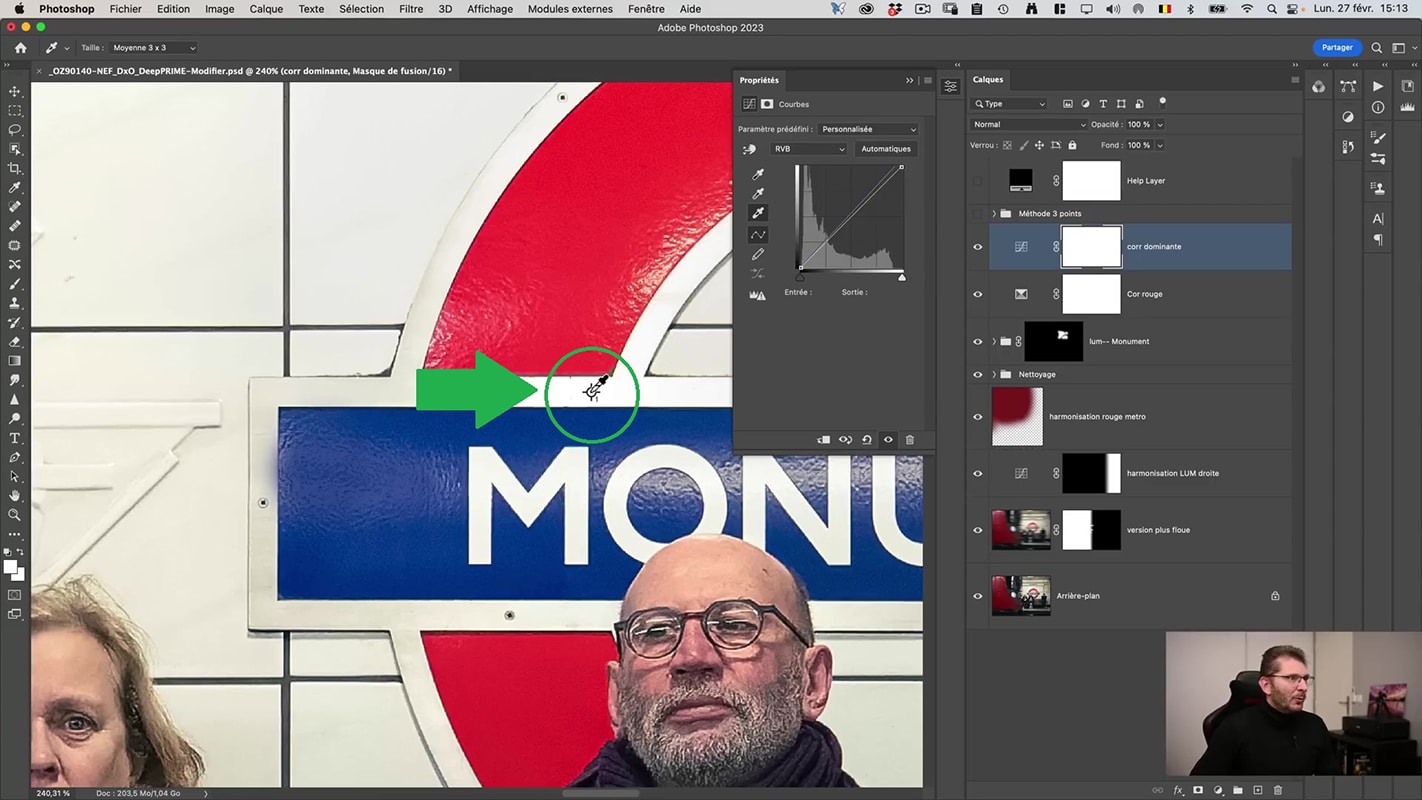The height and width of the screenshot is (800, 1422).
Task: Open Photoshop search magnifier top right
Action: pyautogui.click(x=1377, y=47)
